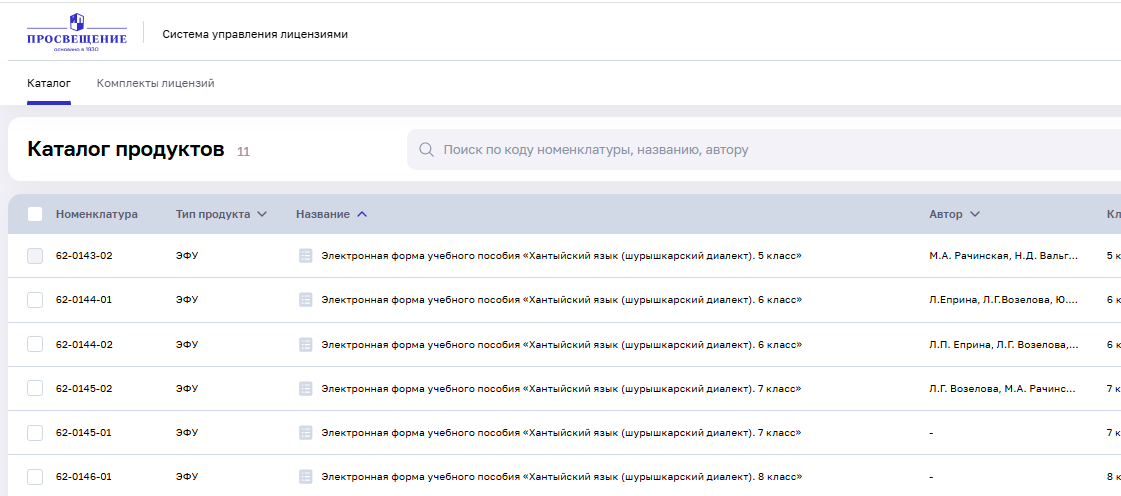
Task: Click document icon in row 62-0145-02
Action: point(306,389)
